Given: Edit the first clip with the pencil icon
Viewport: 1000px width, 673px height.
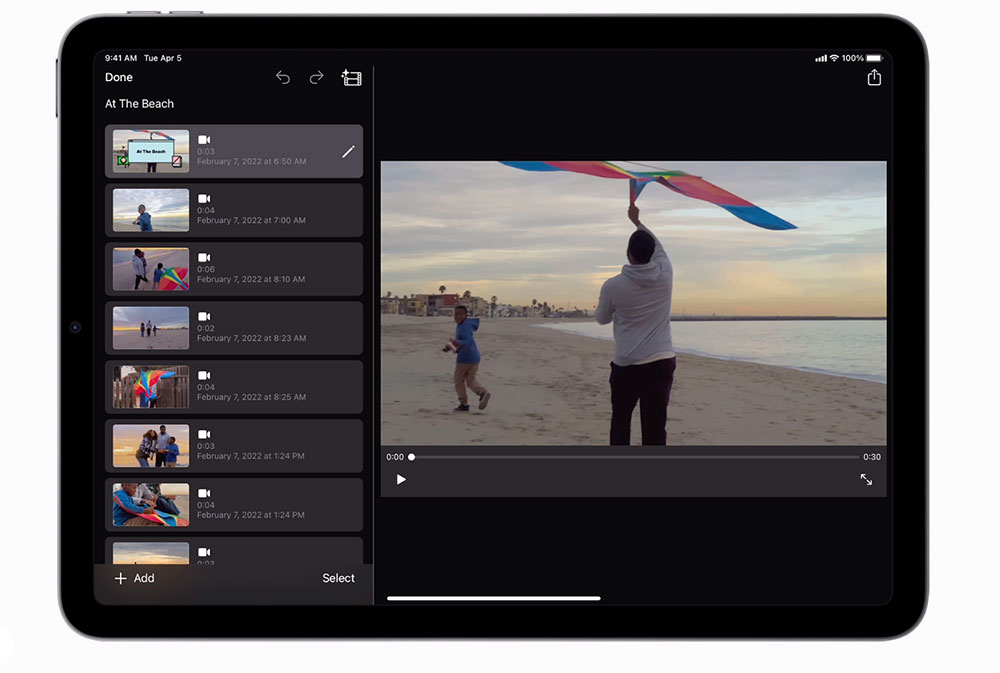Looking at the screenshot, I should coord(348,151).
